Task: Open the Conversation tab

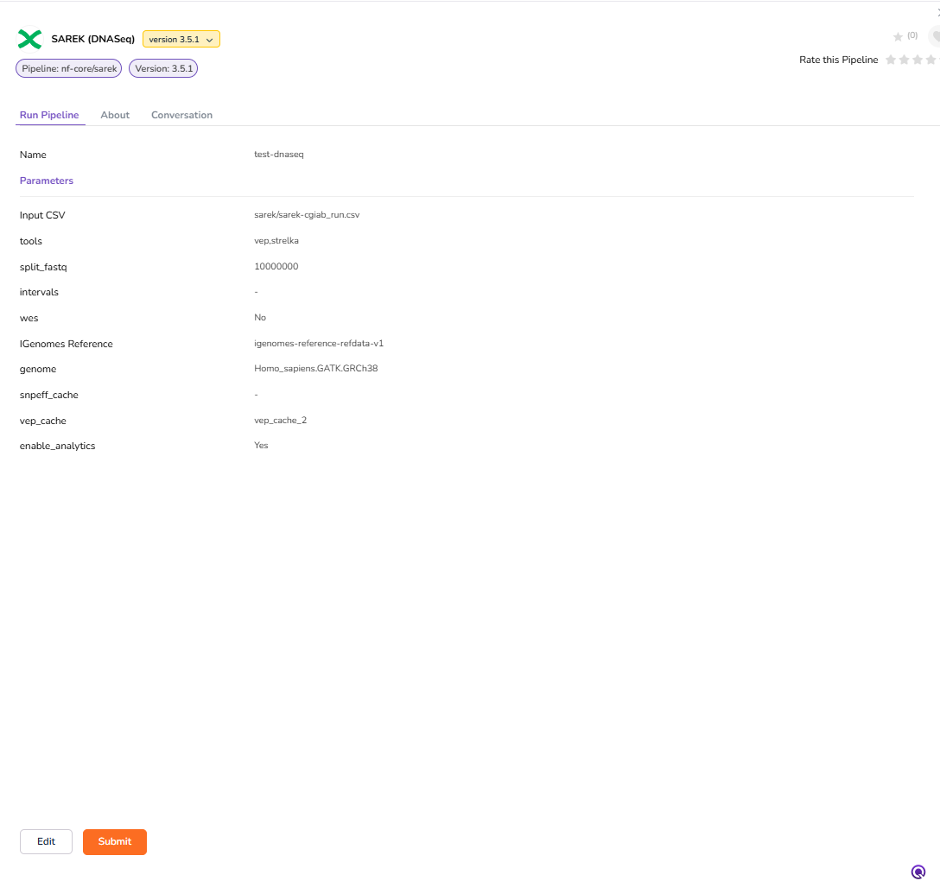Action: click(x=181, y=114)
